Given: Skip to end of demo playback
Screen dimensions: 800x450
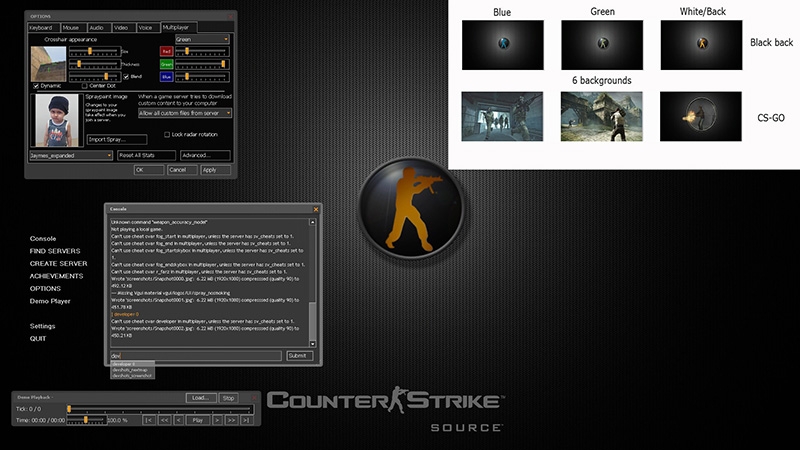Looking at the screenshot, I should 245,420.
